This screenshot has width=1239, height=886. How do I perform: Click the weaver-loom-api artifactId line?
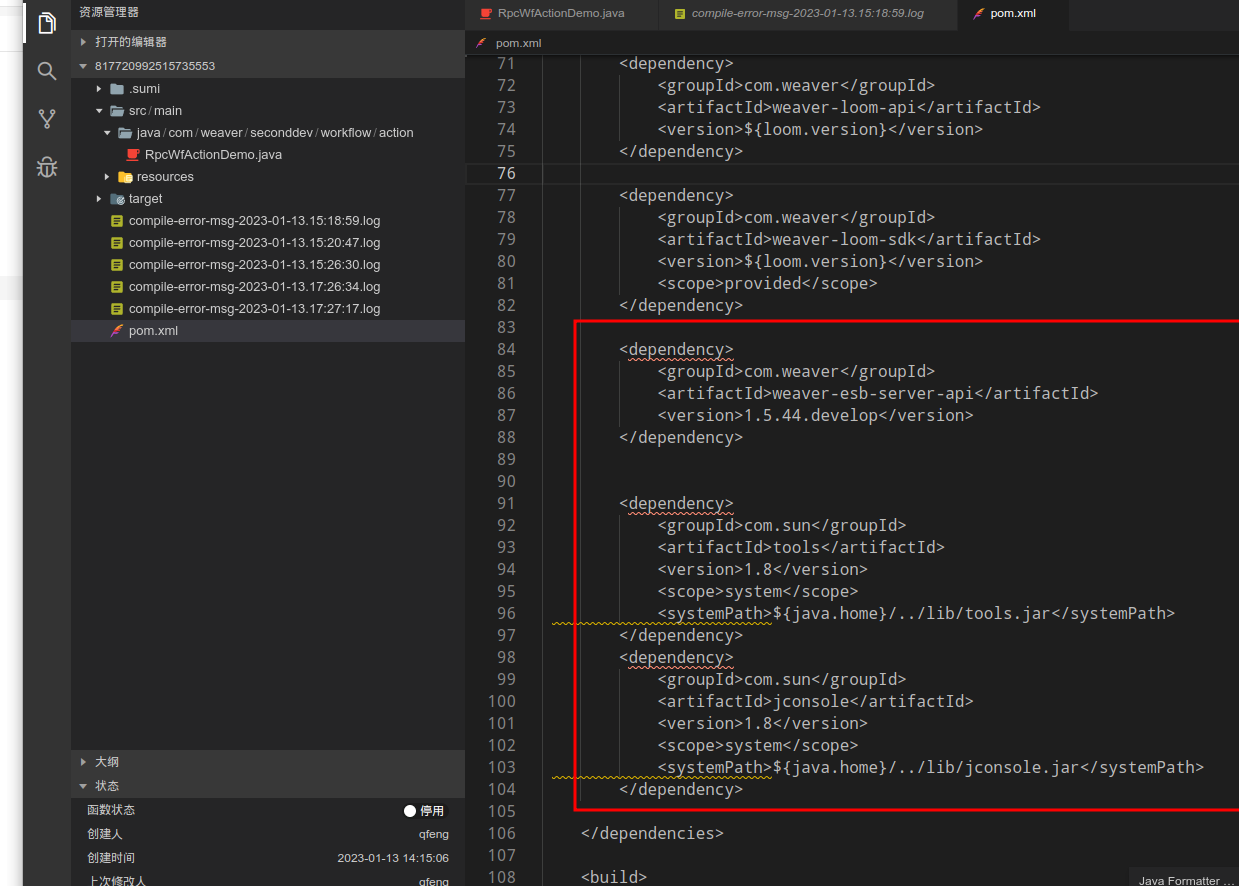pos(849,107)
